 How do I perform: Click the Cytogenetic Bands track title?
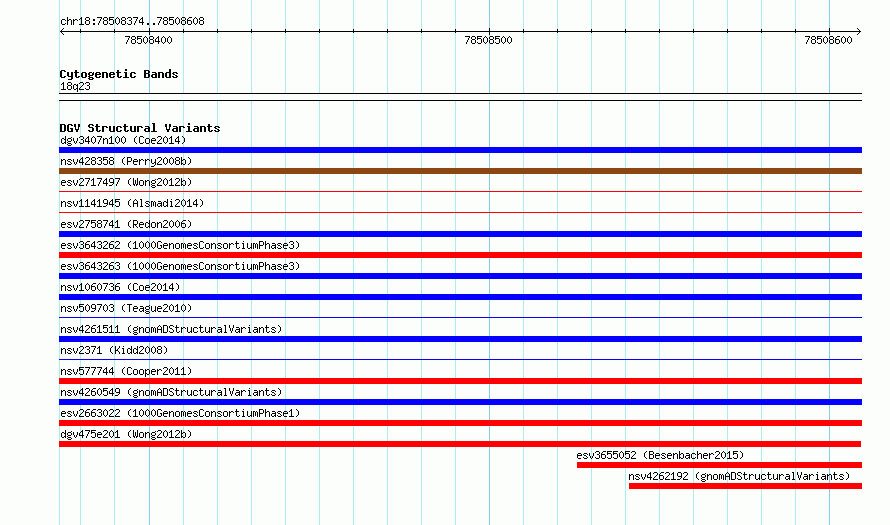point(119,74)
